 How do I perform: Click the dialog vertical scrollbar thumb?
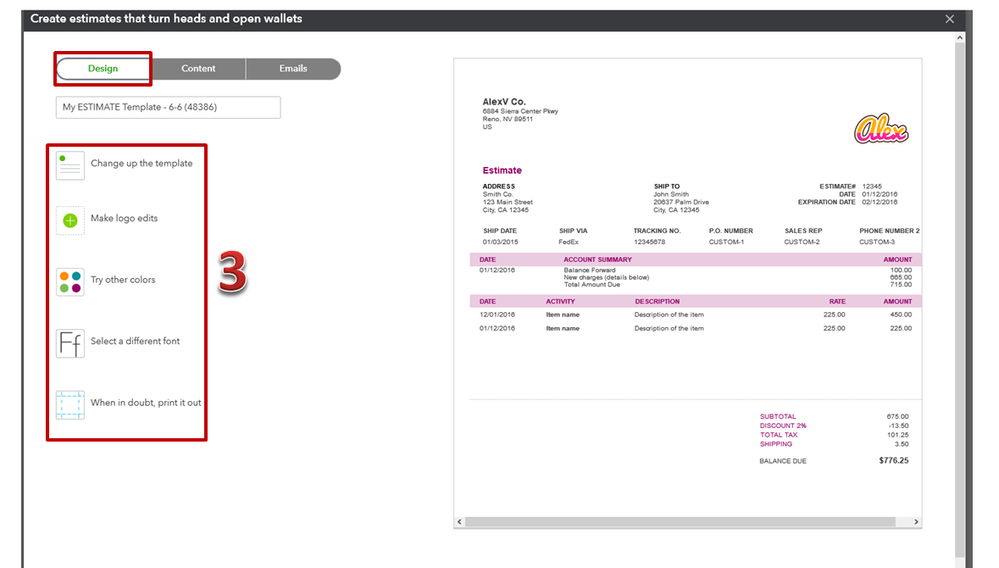pyautogui.click(x=960, y=299)
